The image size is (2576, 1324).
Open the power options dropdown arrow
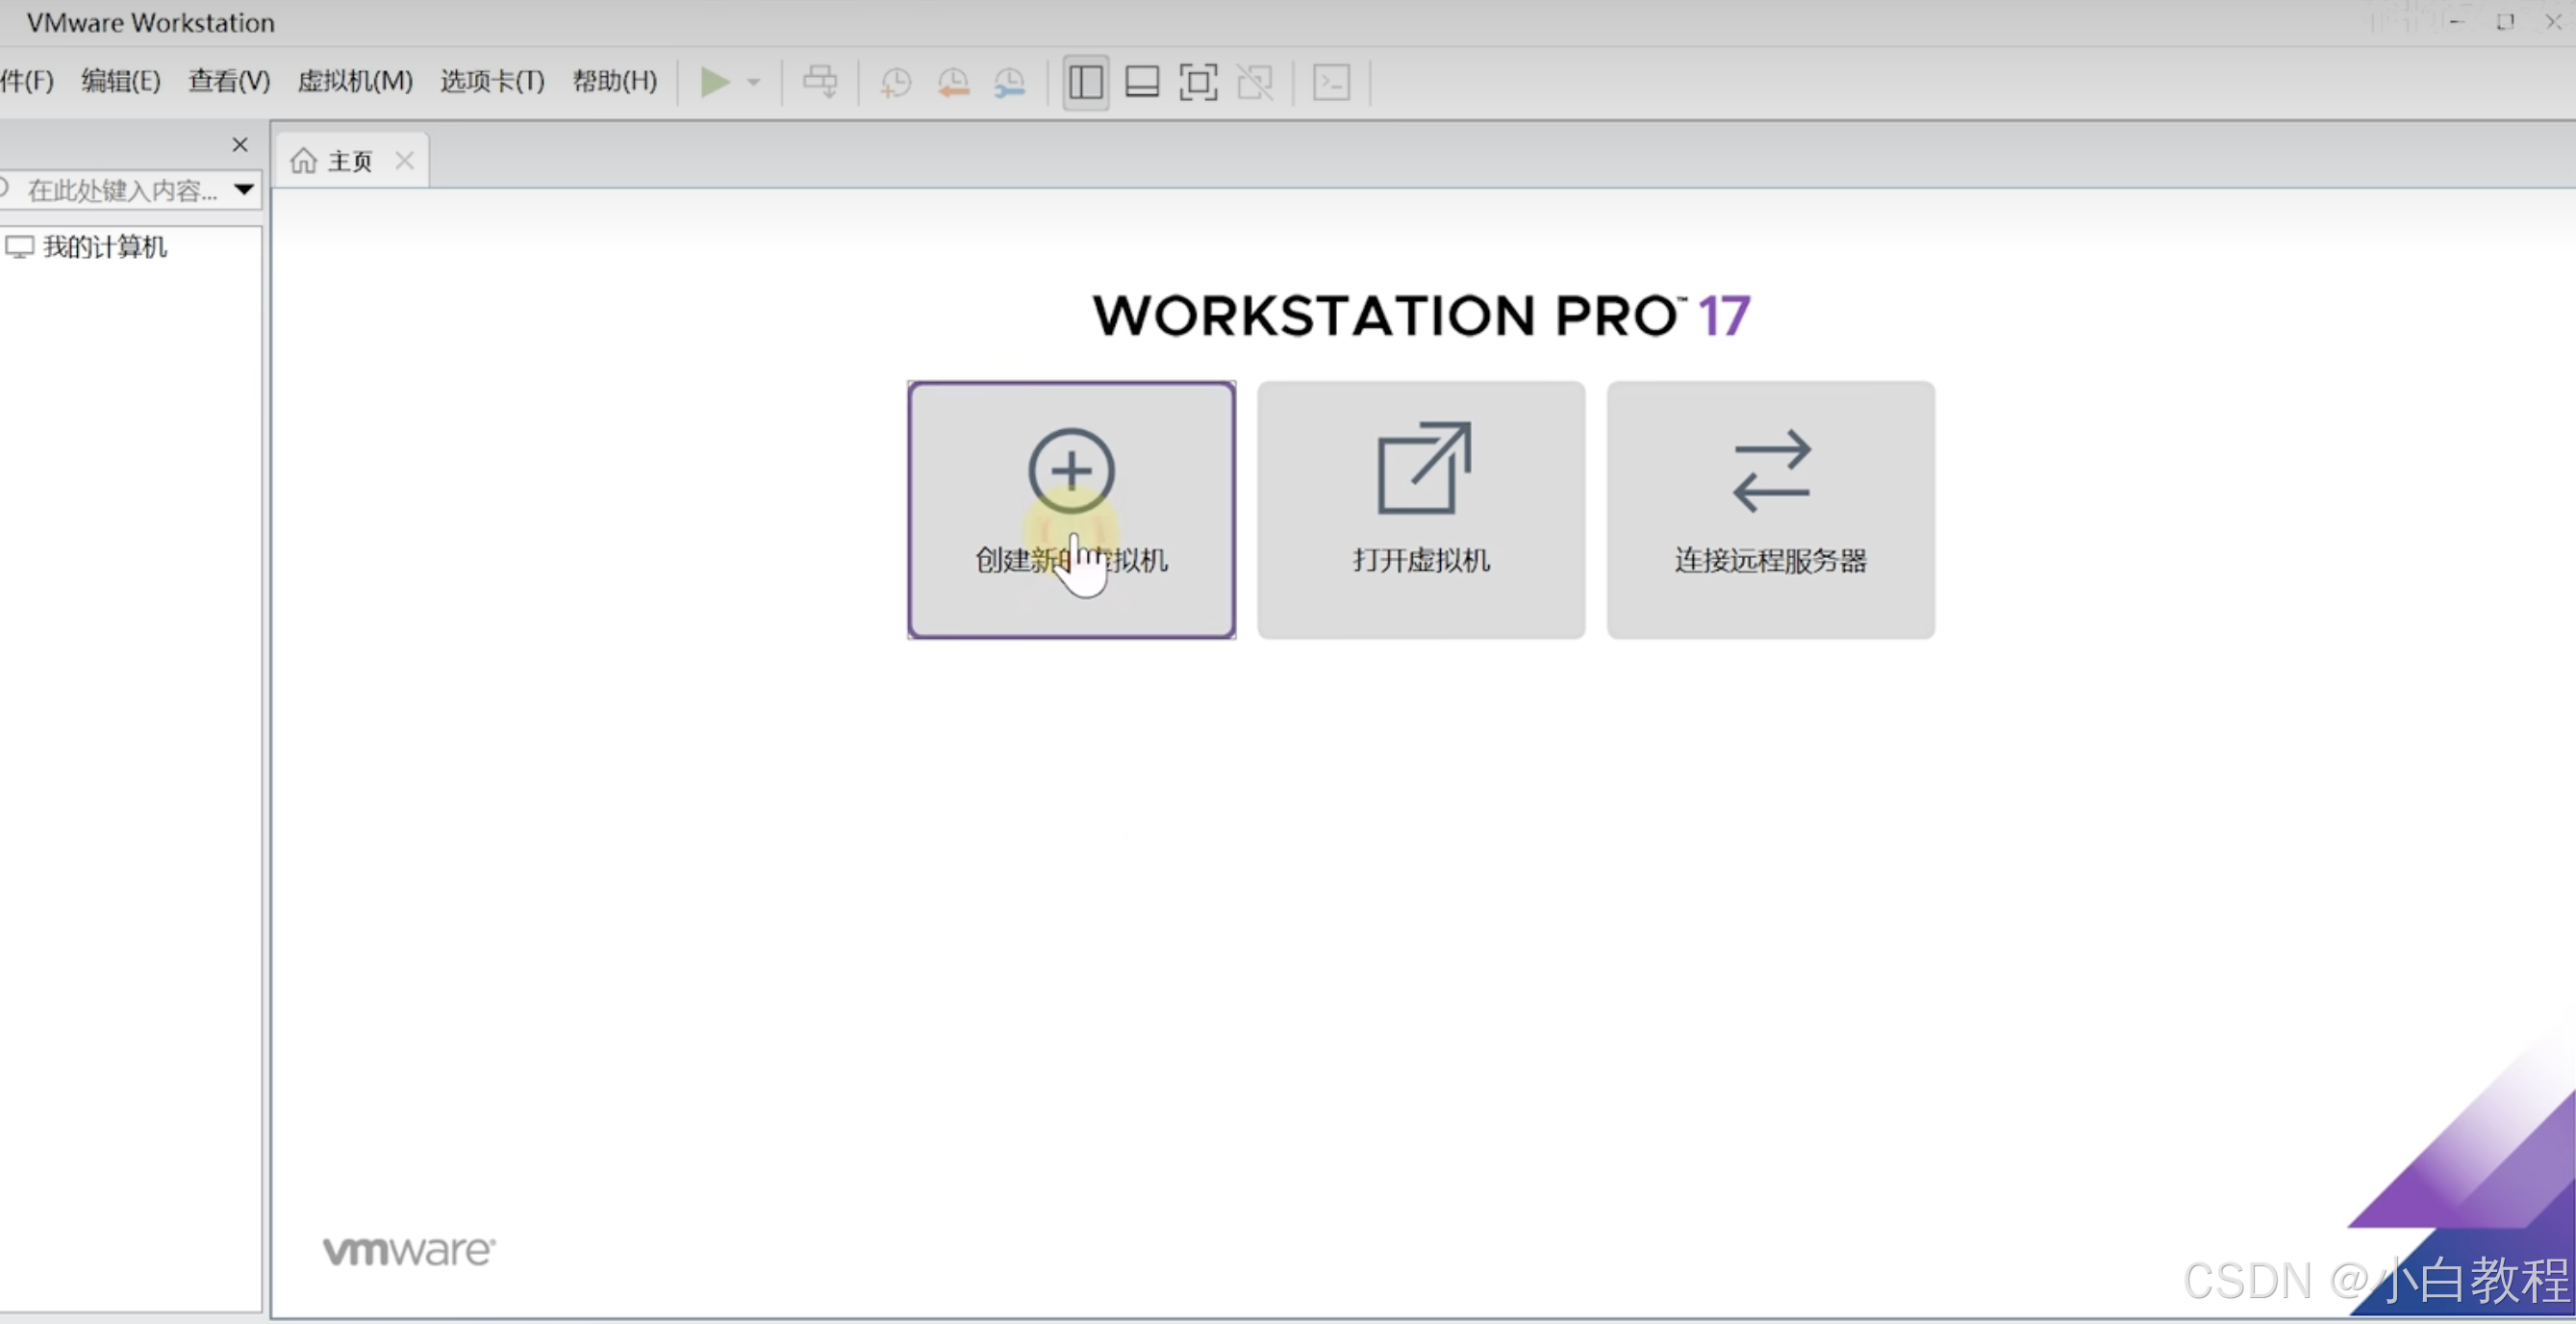754,82
